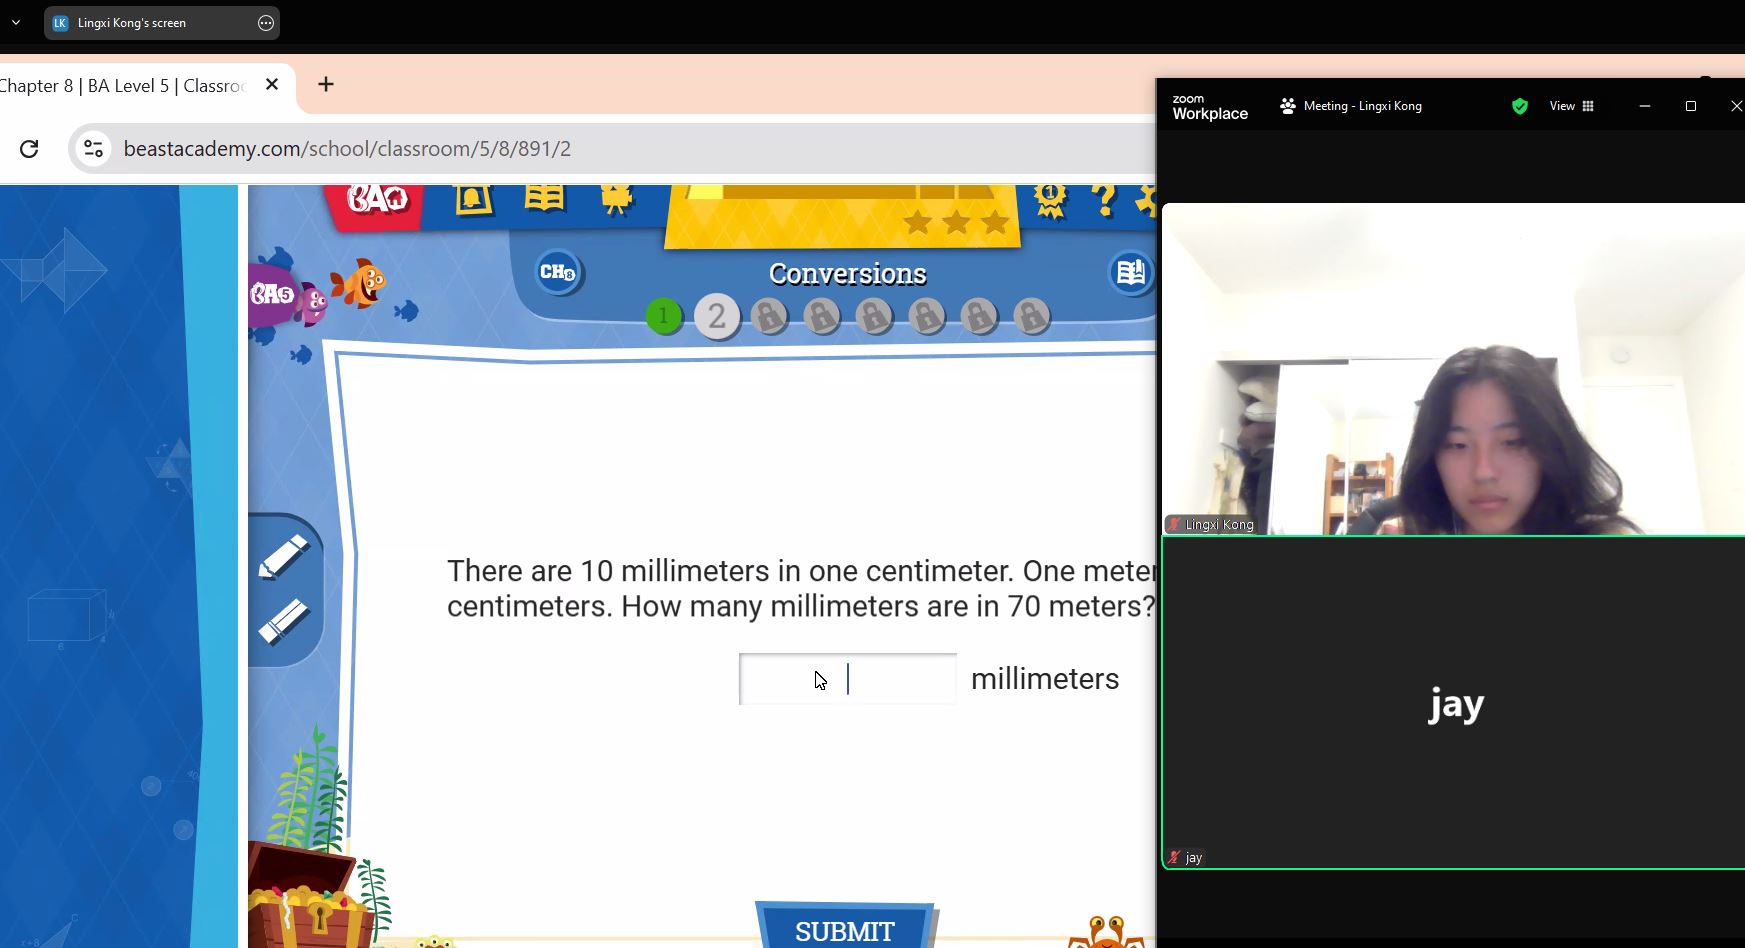Click the Zoom encryption shield icon
The image size is (1745, 948).
pyautogui.click(x=1520, y=106)
